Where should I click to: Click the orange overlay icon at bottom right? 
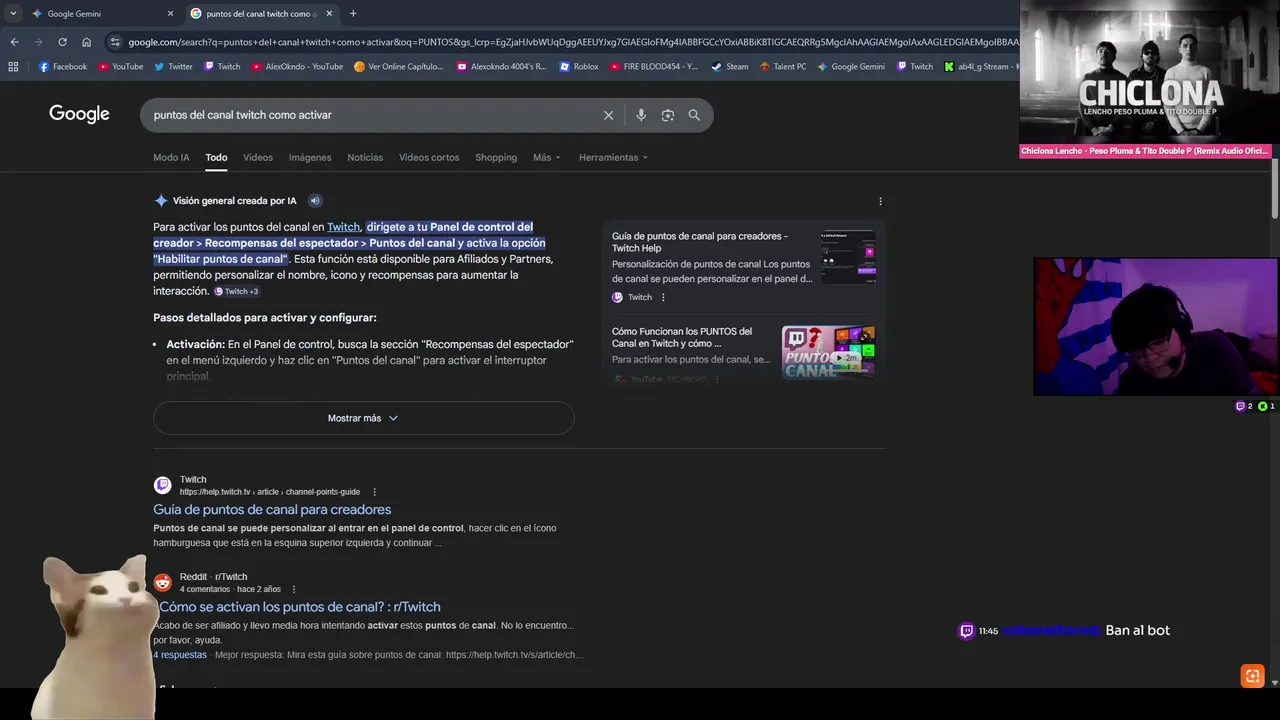click(x=1252, y=676)
